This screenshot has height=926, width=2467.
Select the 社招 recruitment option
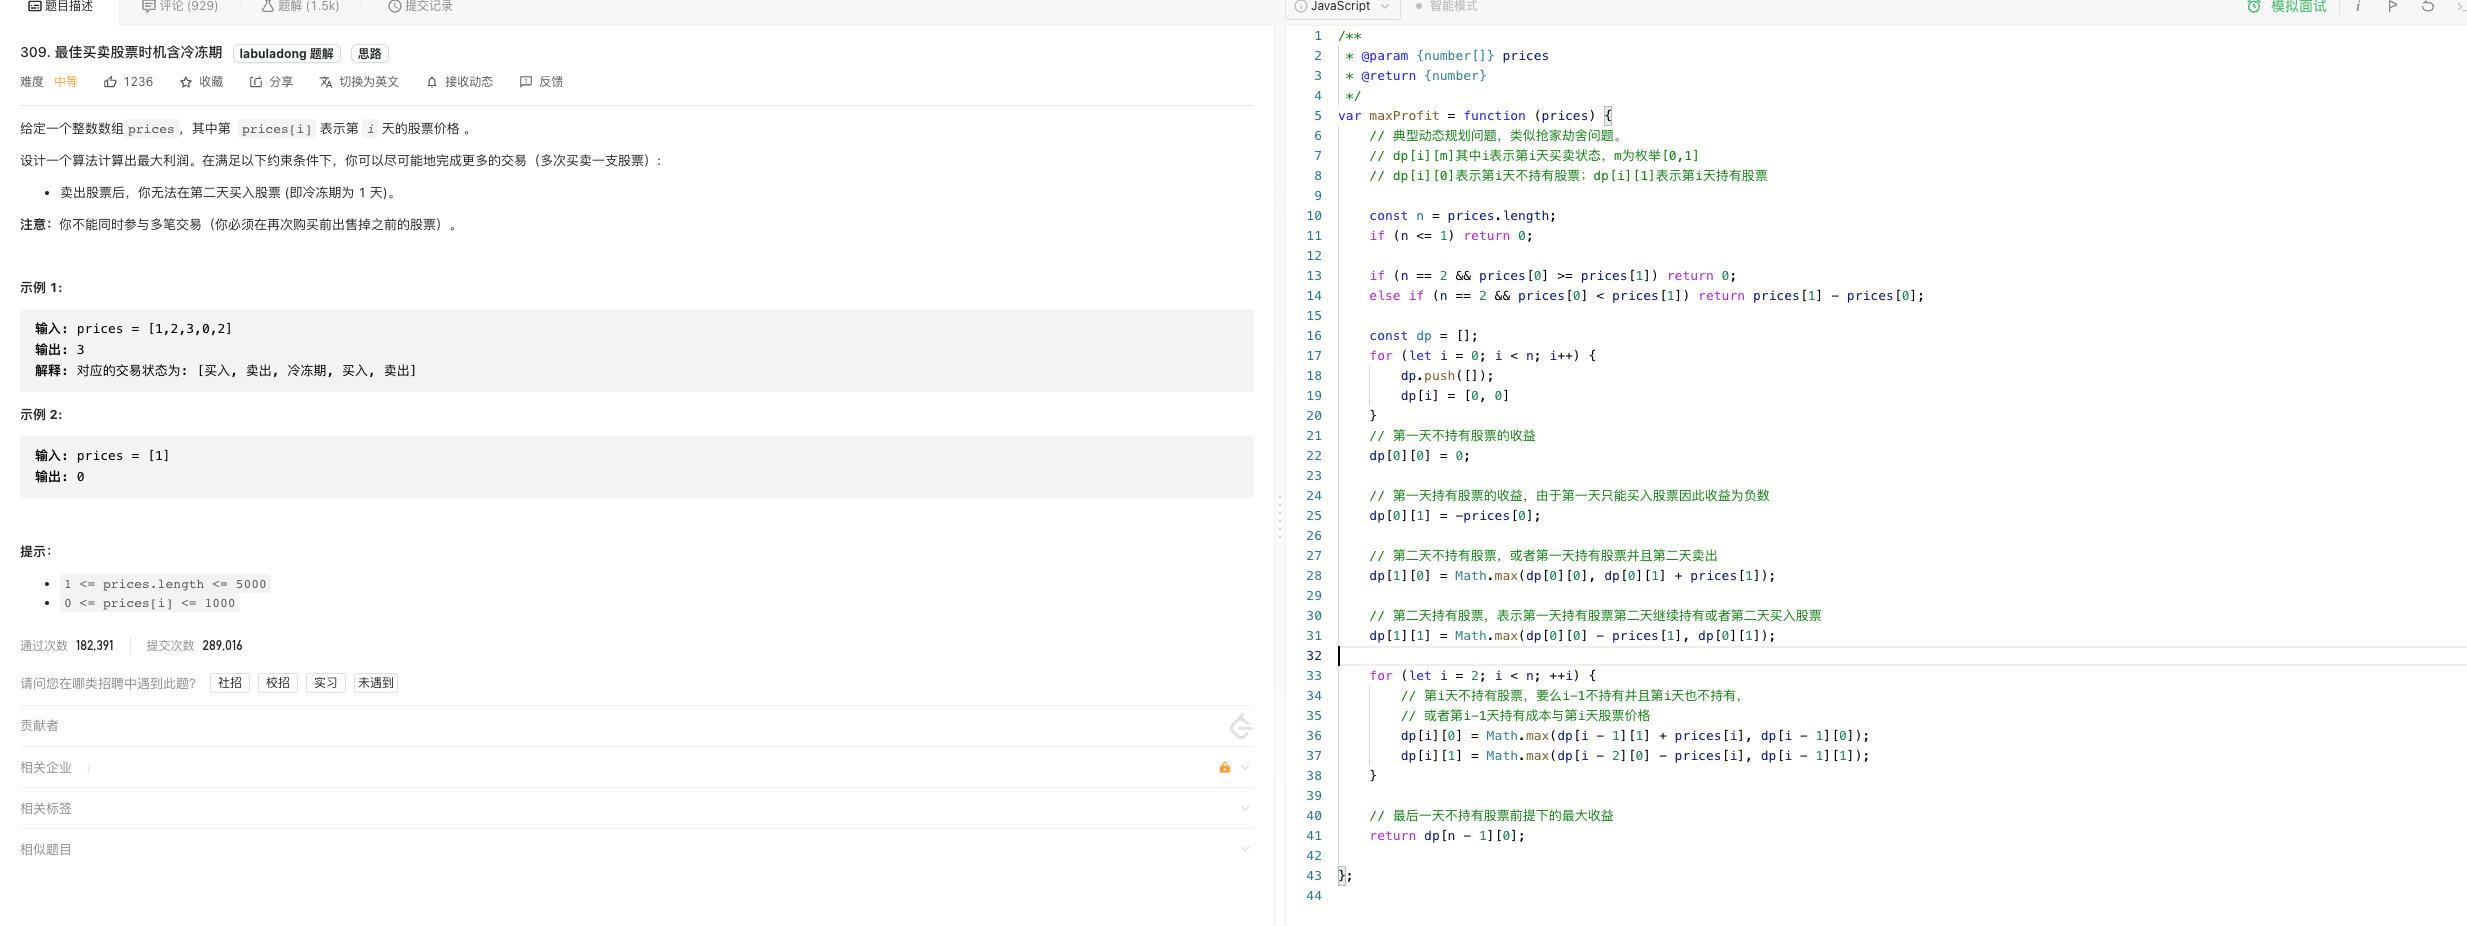pyautogui.click(x=230, y=683)
